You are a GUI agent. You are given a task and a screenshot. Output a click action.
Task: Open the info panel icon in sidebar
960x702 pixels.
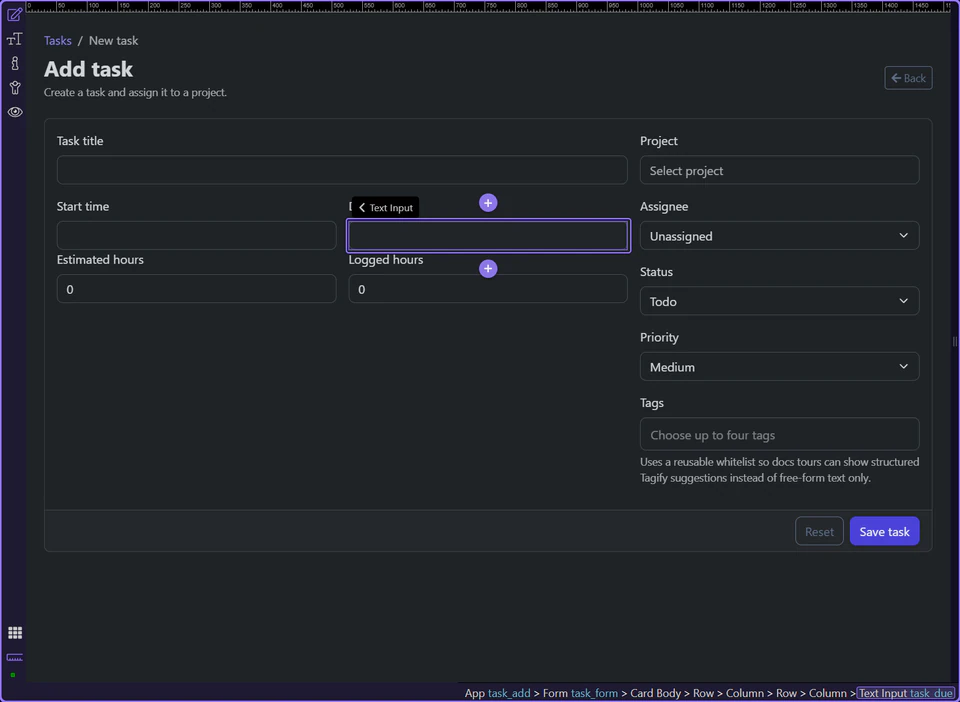(x=14, y=62)
